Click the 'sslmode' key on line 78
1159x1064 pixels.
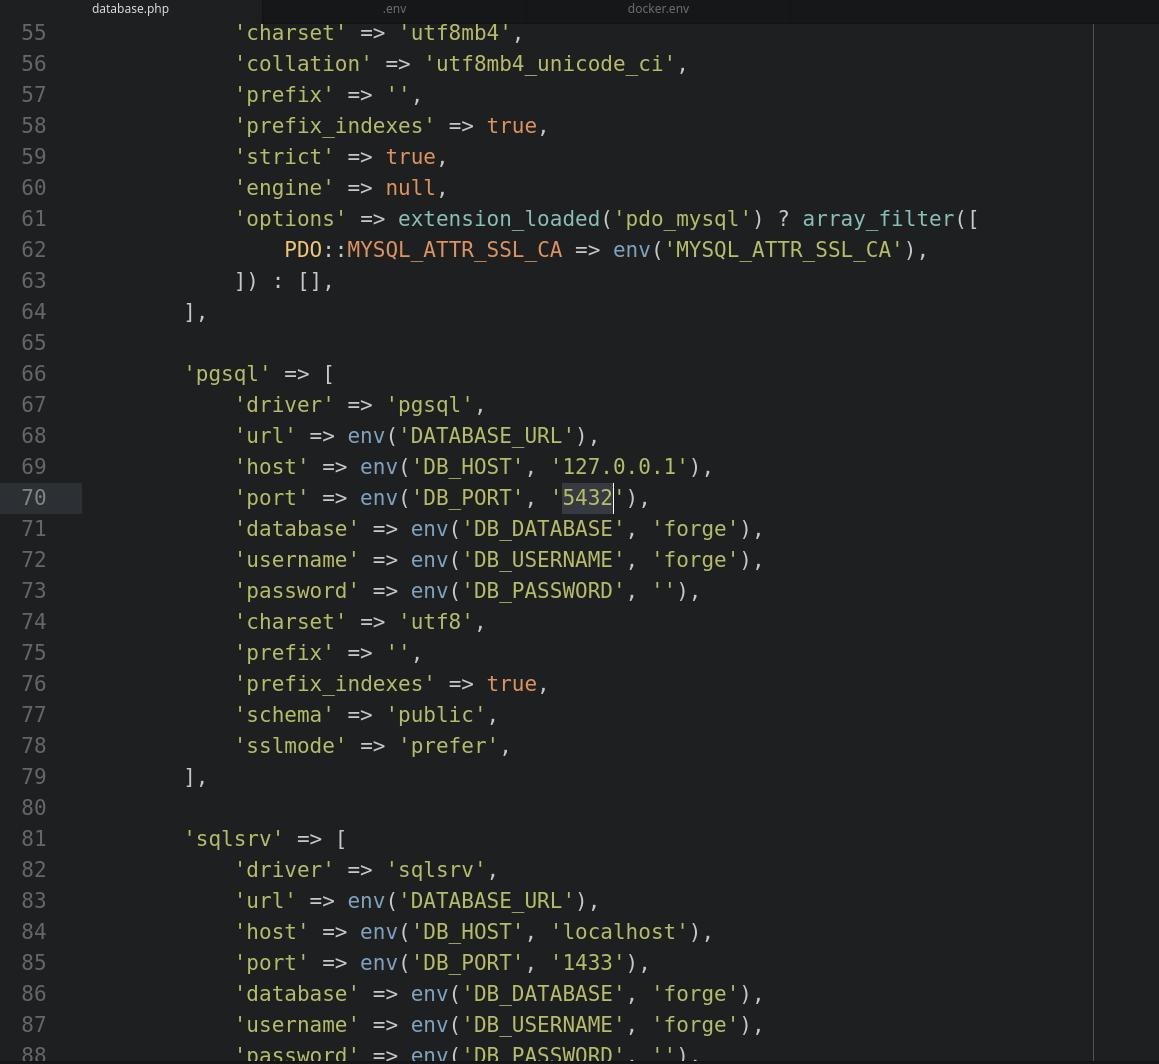tap(290, 745)
